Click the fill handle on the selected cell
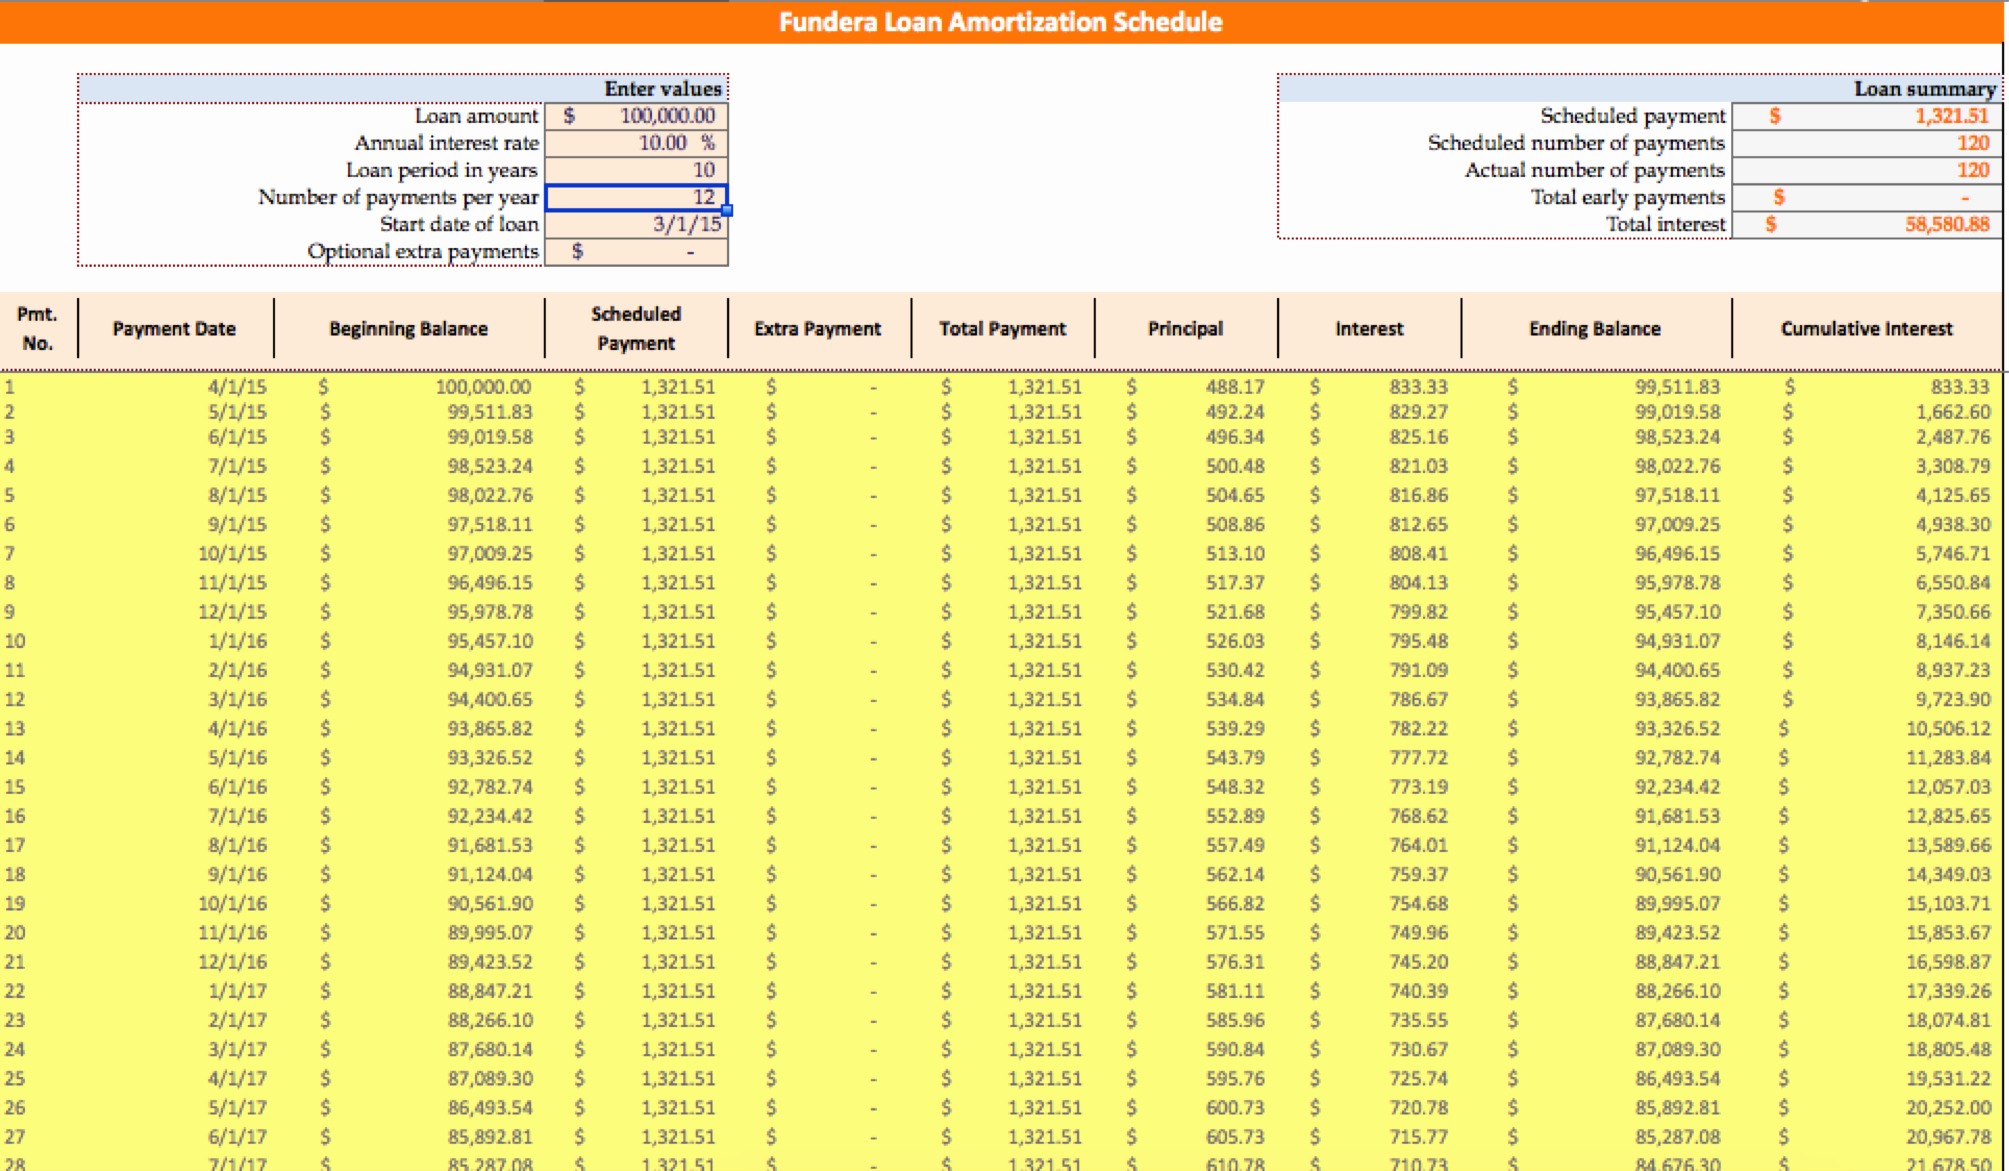The image size is (2009, 1171). [726, 210]
